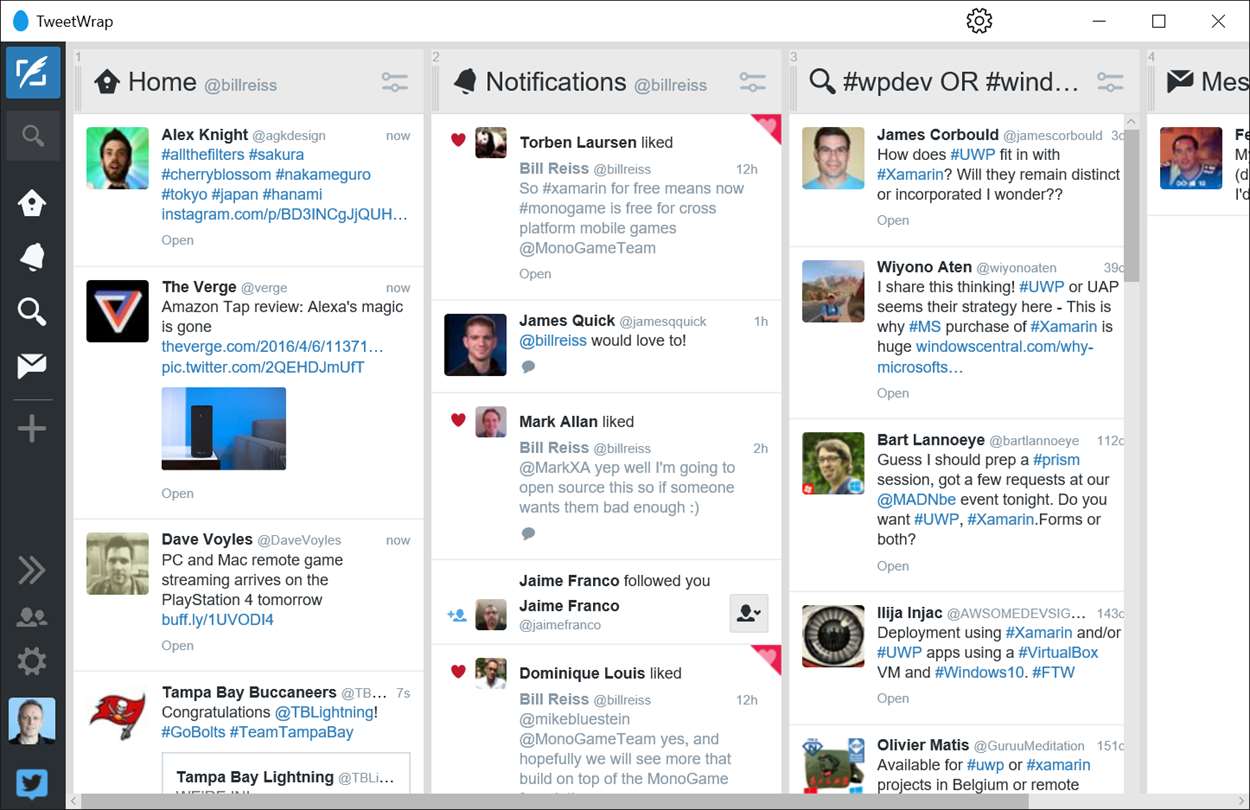1250x810 pixels.
Task: Click Tampa Bay Buccaneers avatar
Action: click(117, 716)
